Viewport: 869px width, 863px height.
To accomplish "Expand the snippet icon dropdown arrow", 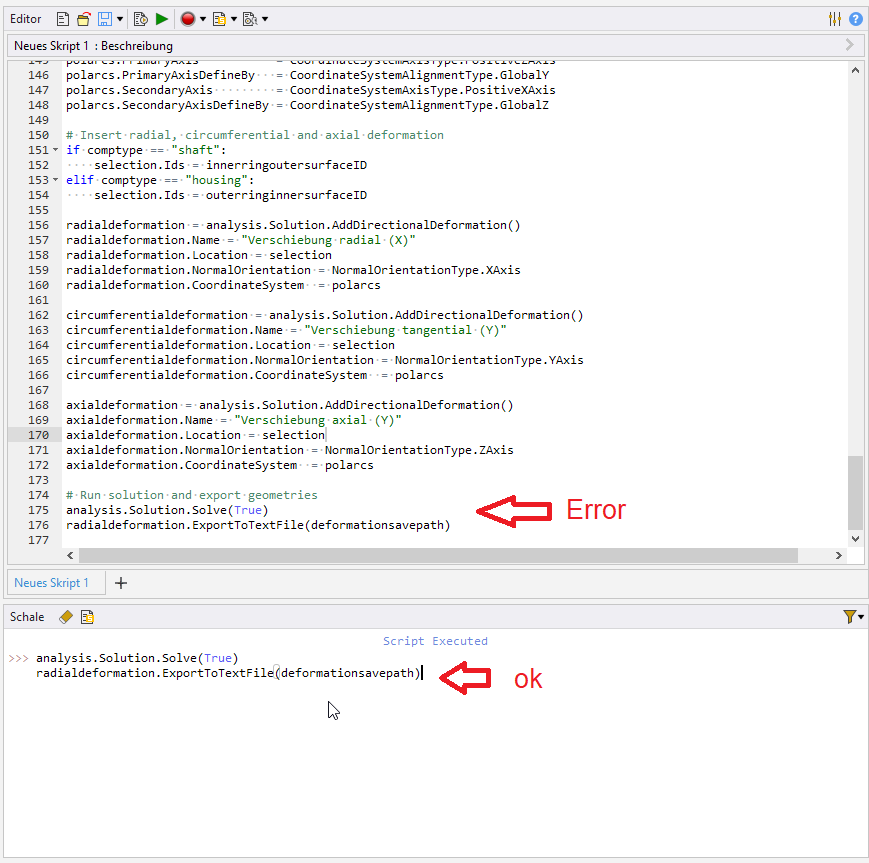I will click(x=234, y=19).
